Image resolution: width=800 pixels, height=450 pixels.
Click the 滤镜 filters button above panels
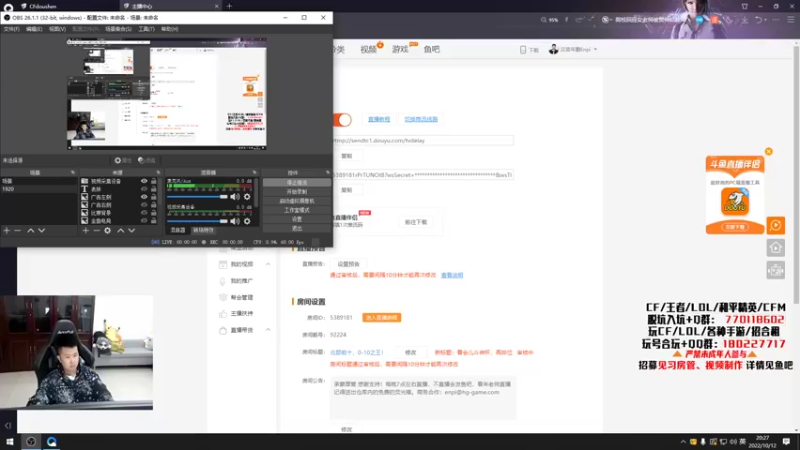point(146,160)
